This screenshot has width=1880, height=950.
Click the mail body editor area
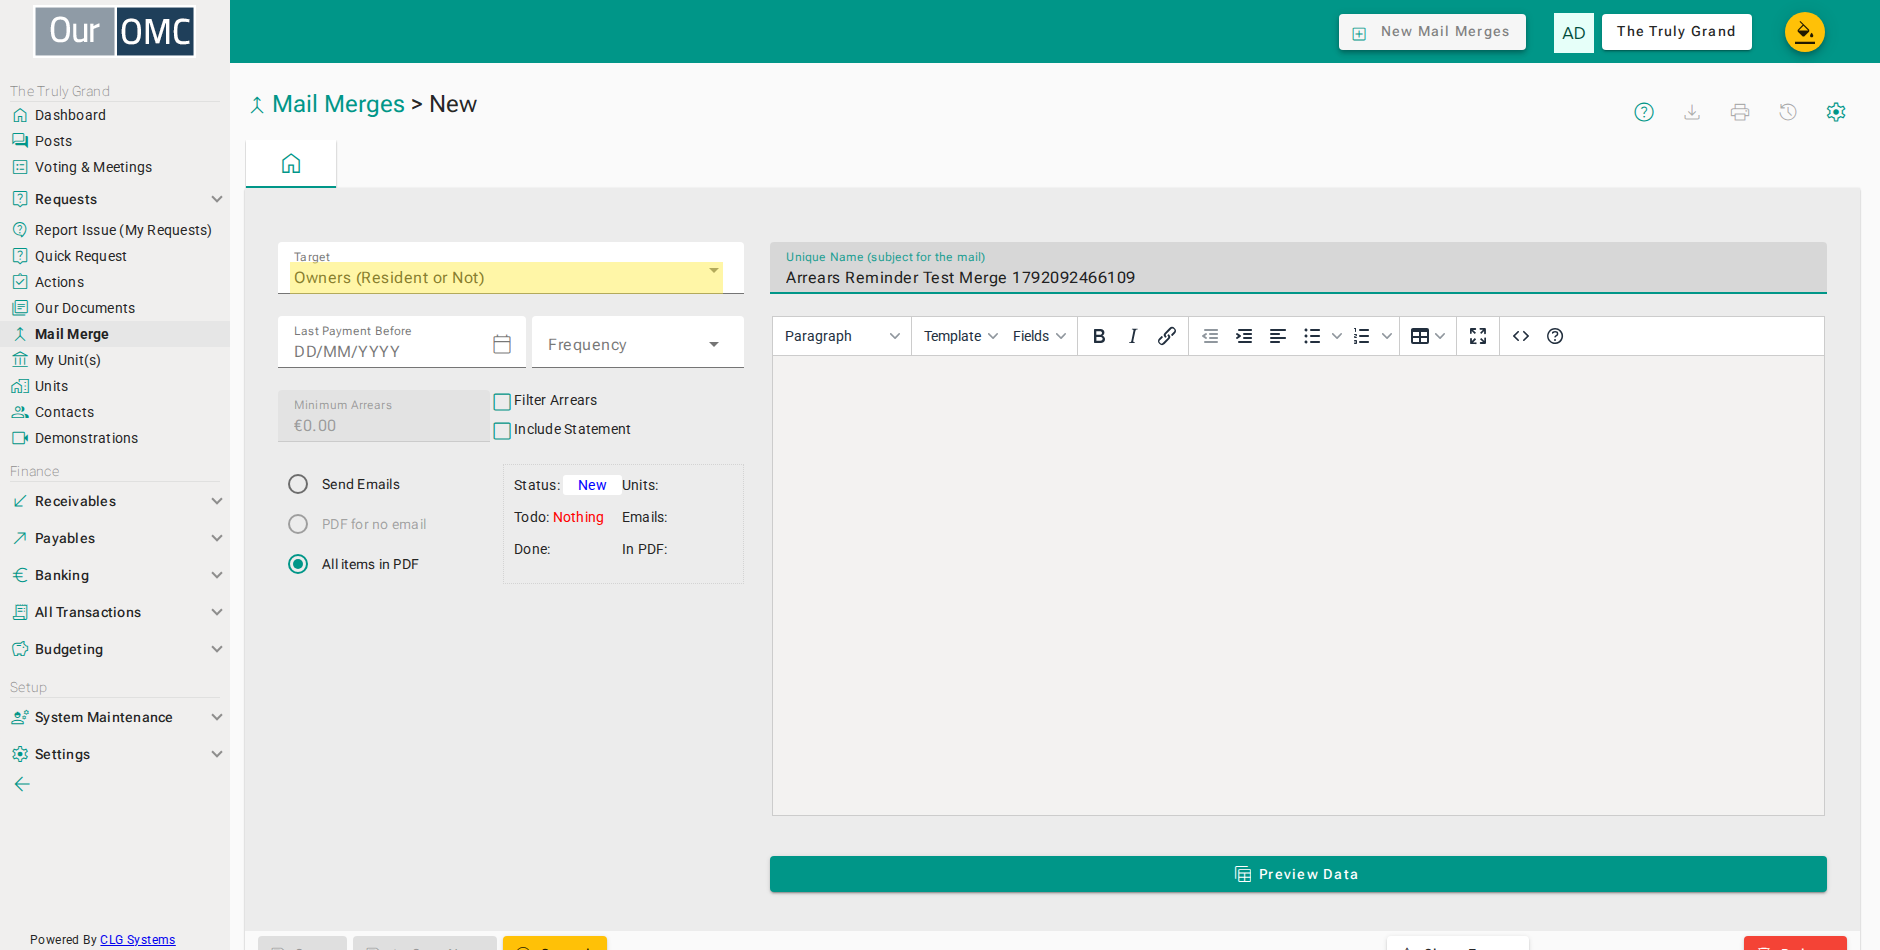pos(1298,585)
